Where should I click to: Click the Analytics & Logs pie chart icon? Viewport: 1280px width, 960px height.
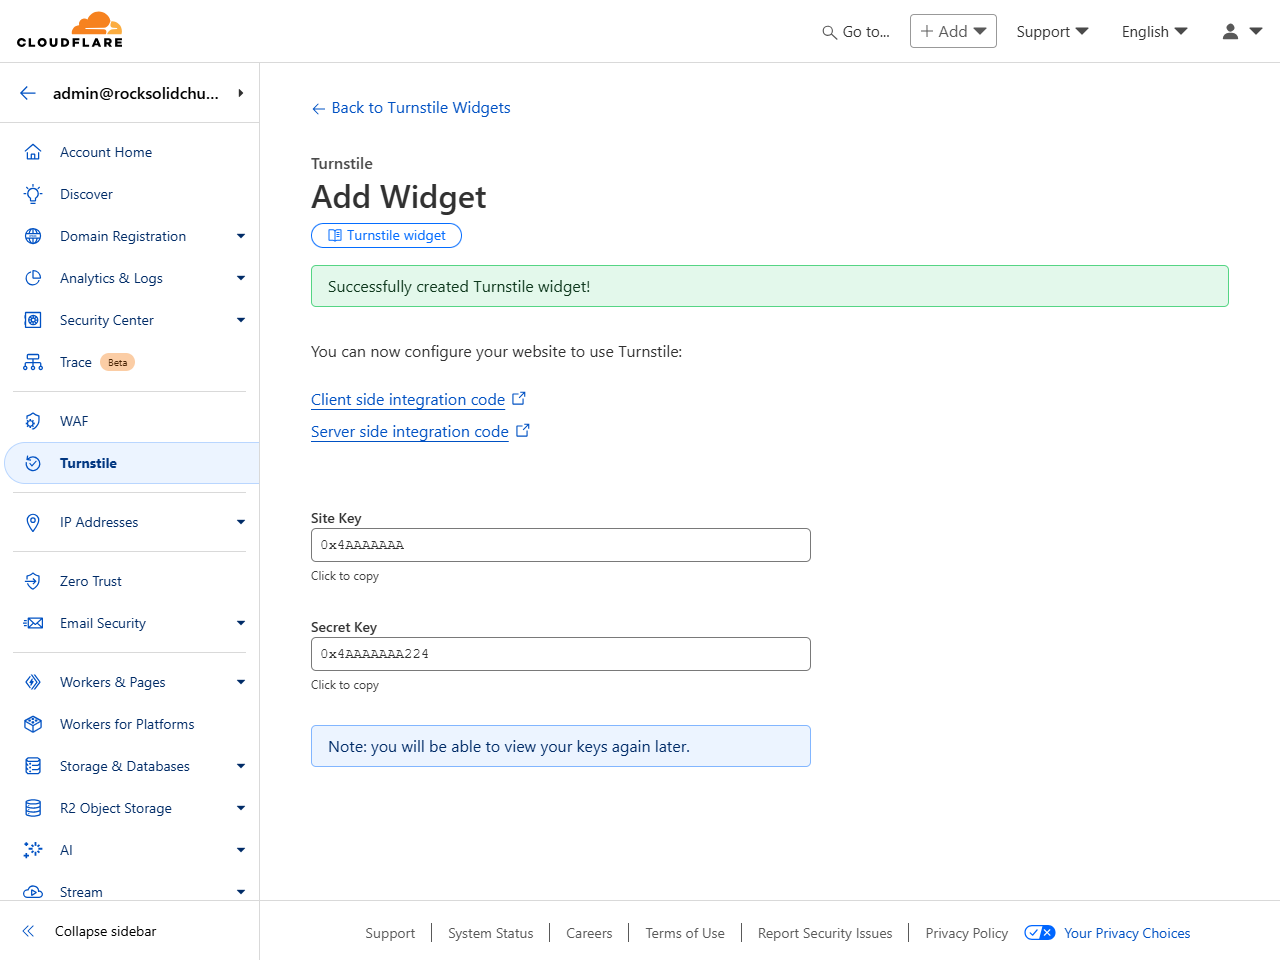33,278
